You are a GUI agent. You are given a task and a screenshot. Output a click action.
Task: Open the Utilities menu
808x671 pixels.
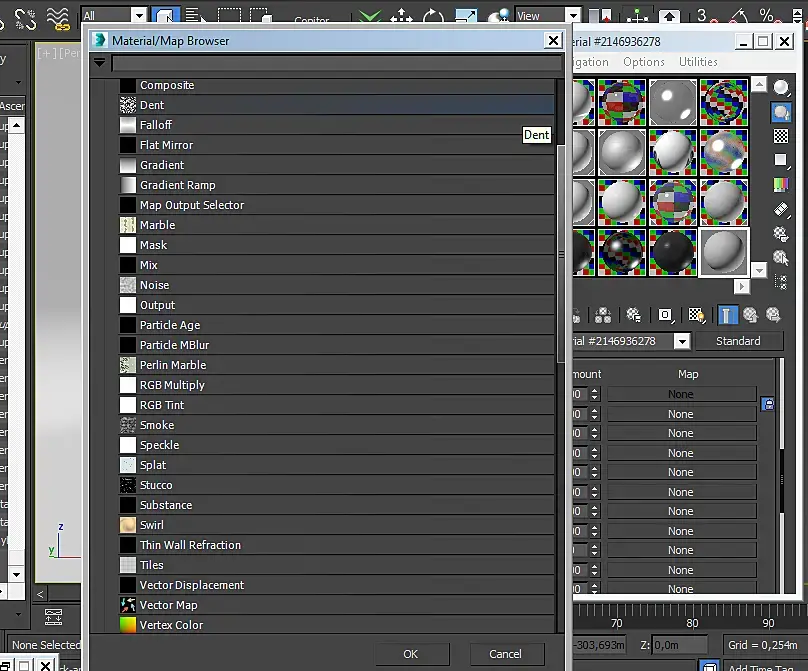tap(698, 62)
